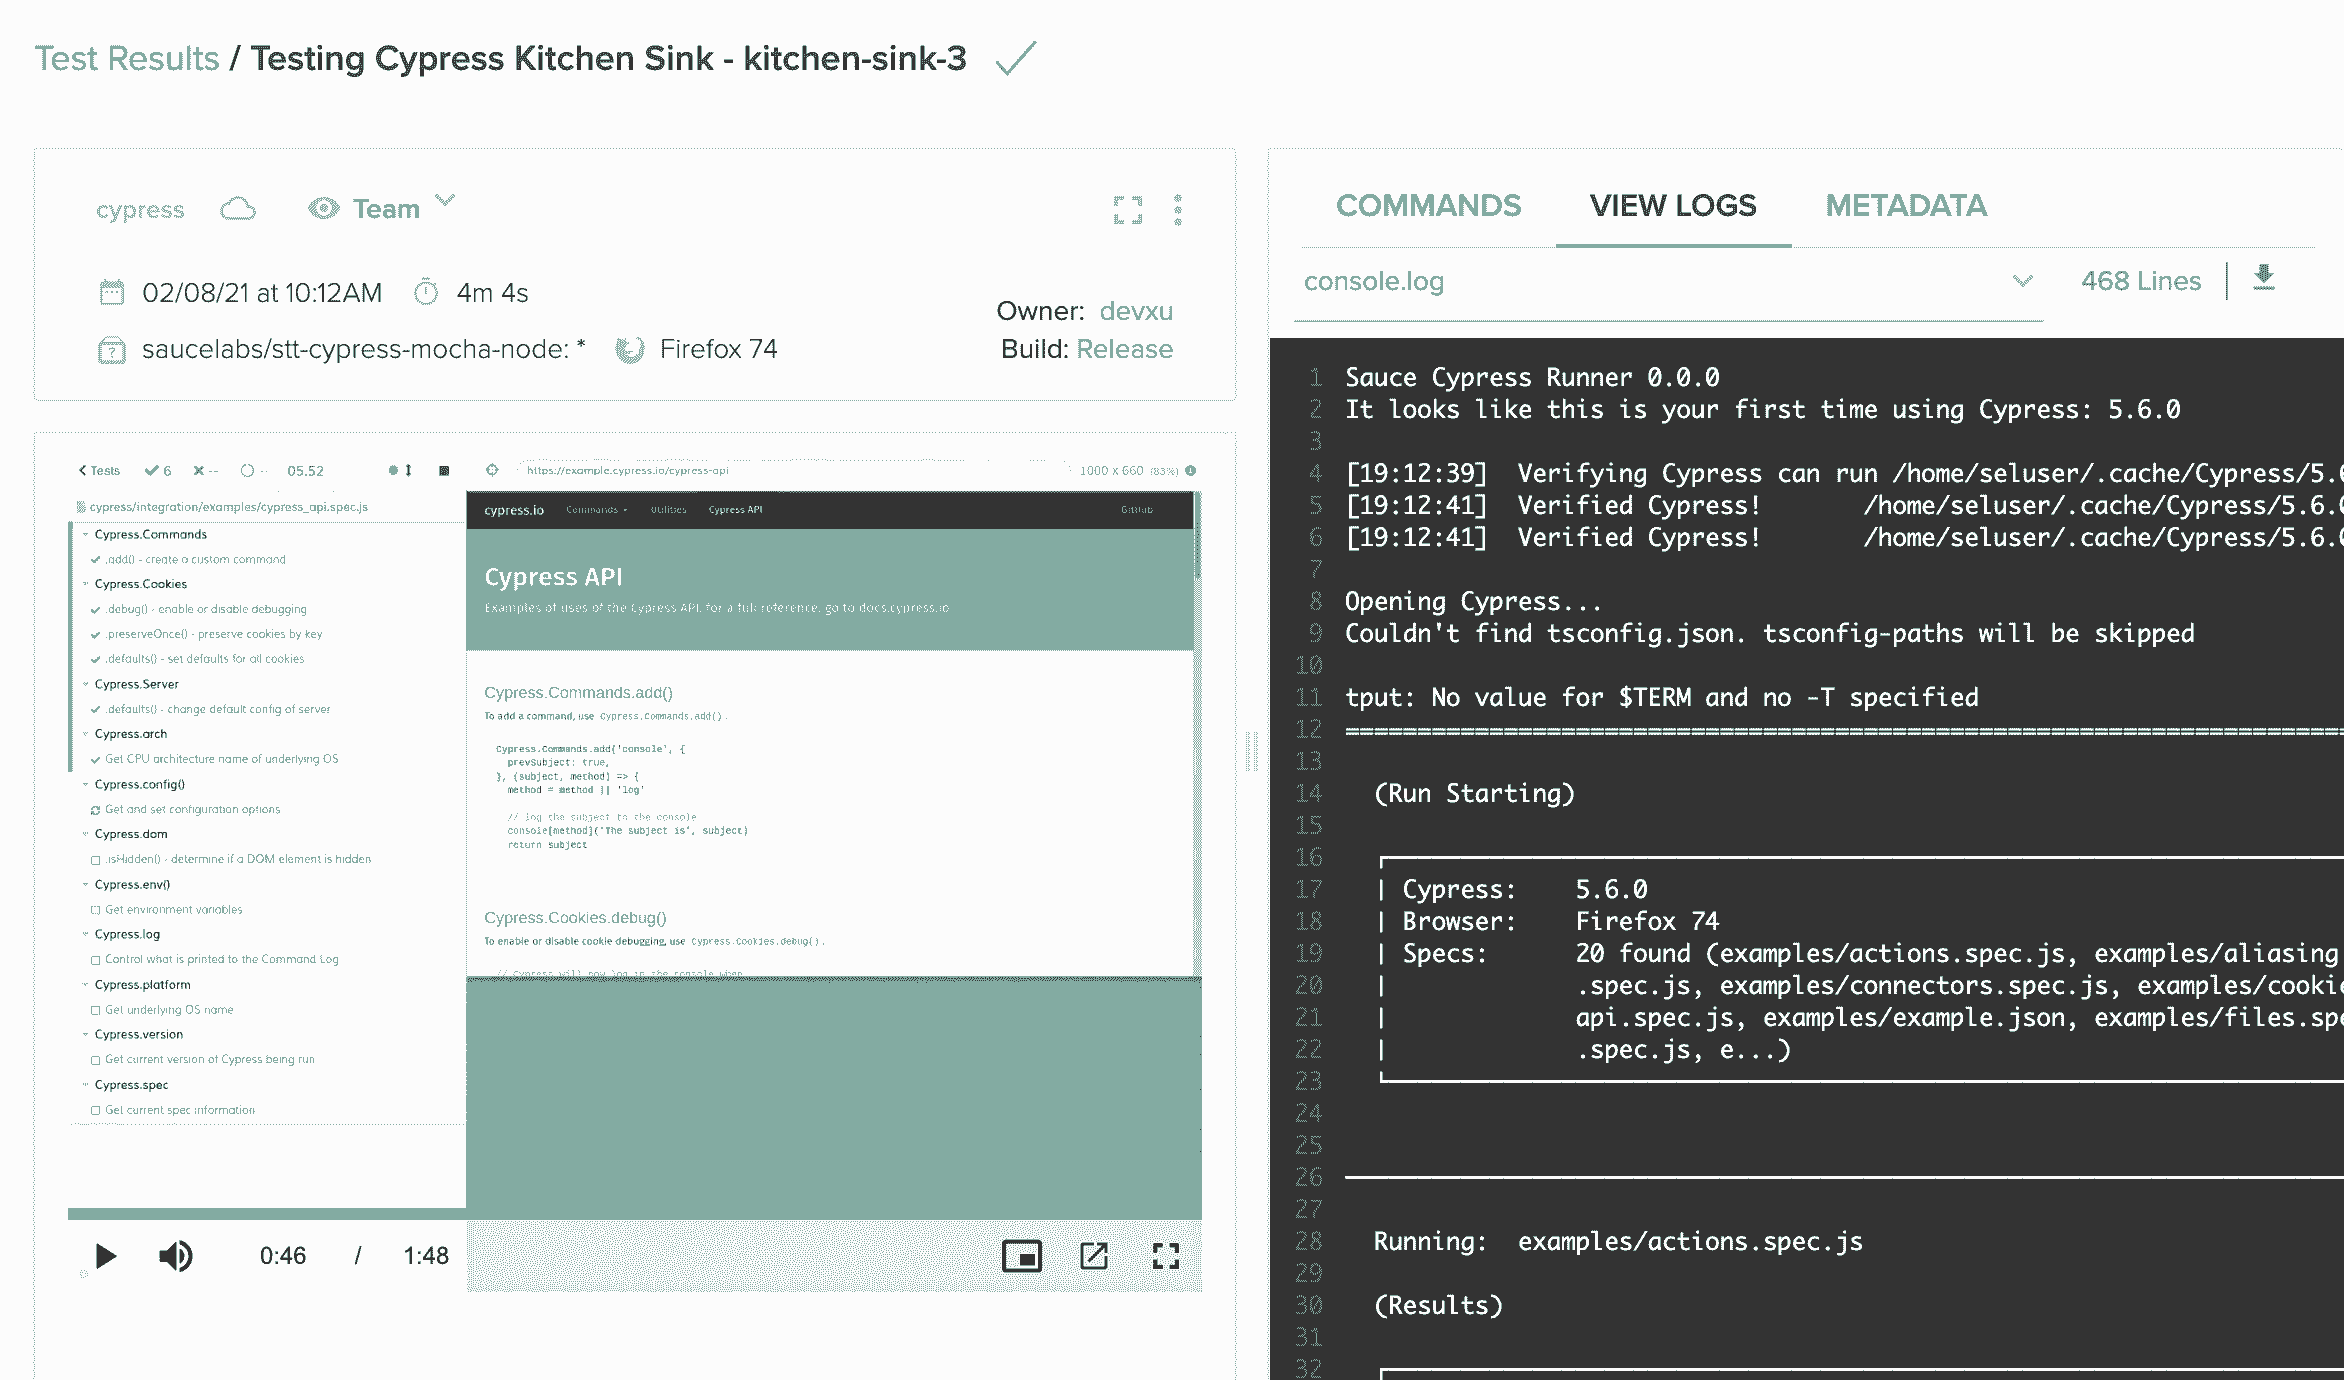Enable picture-in-picture mode for video

pyautogui.click(x=1022, y=1256)
